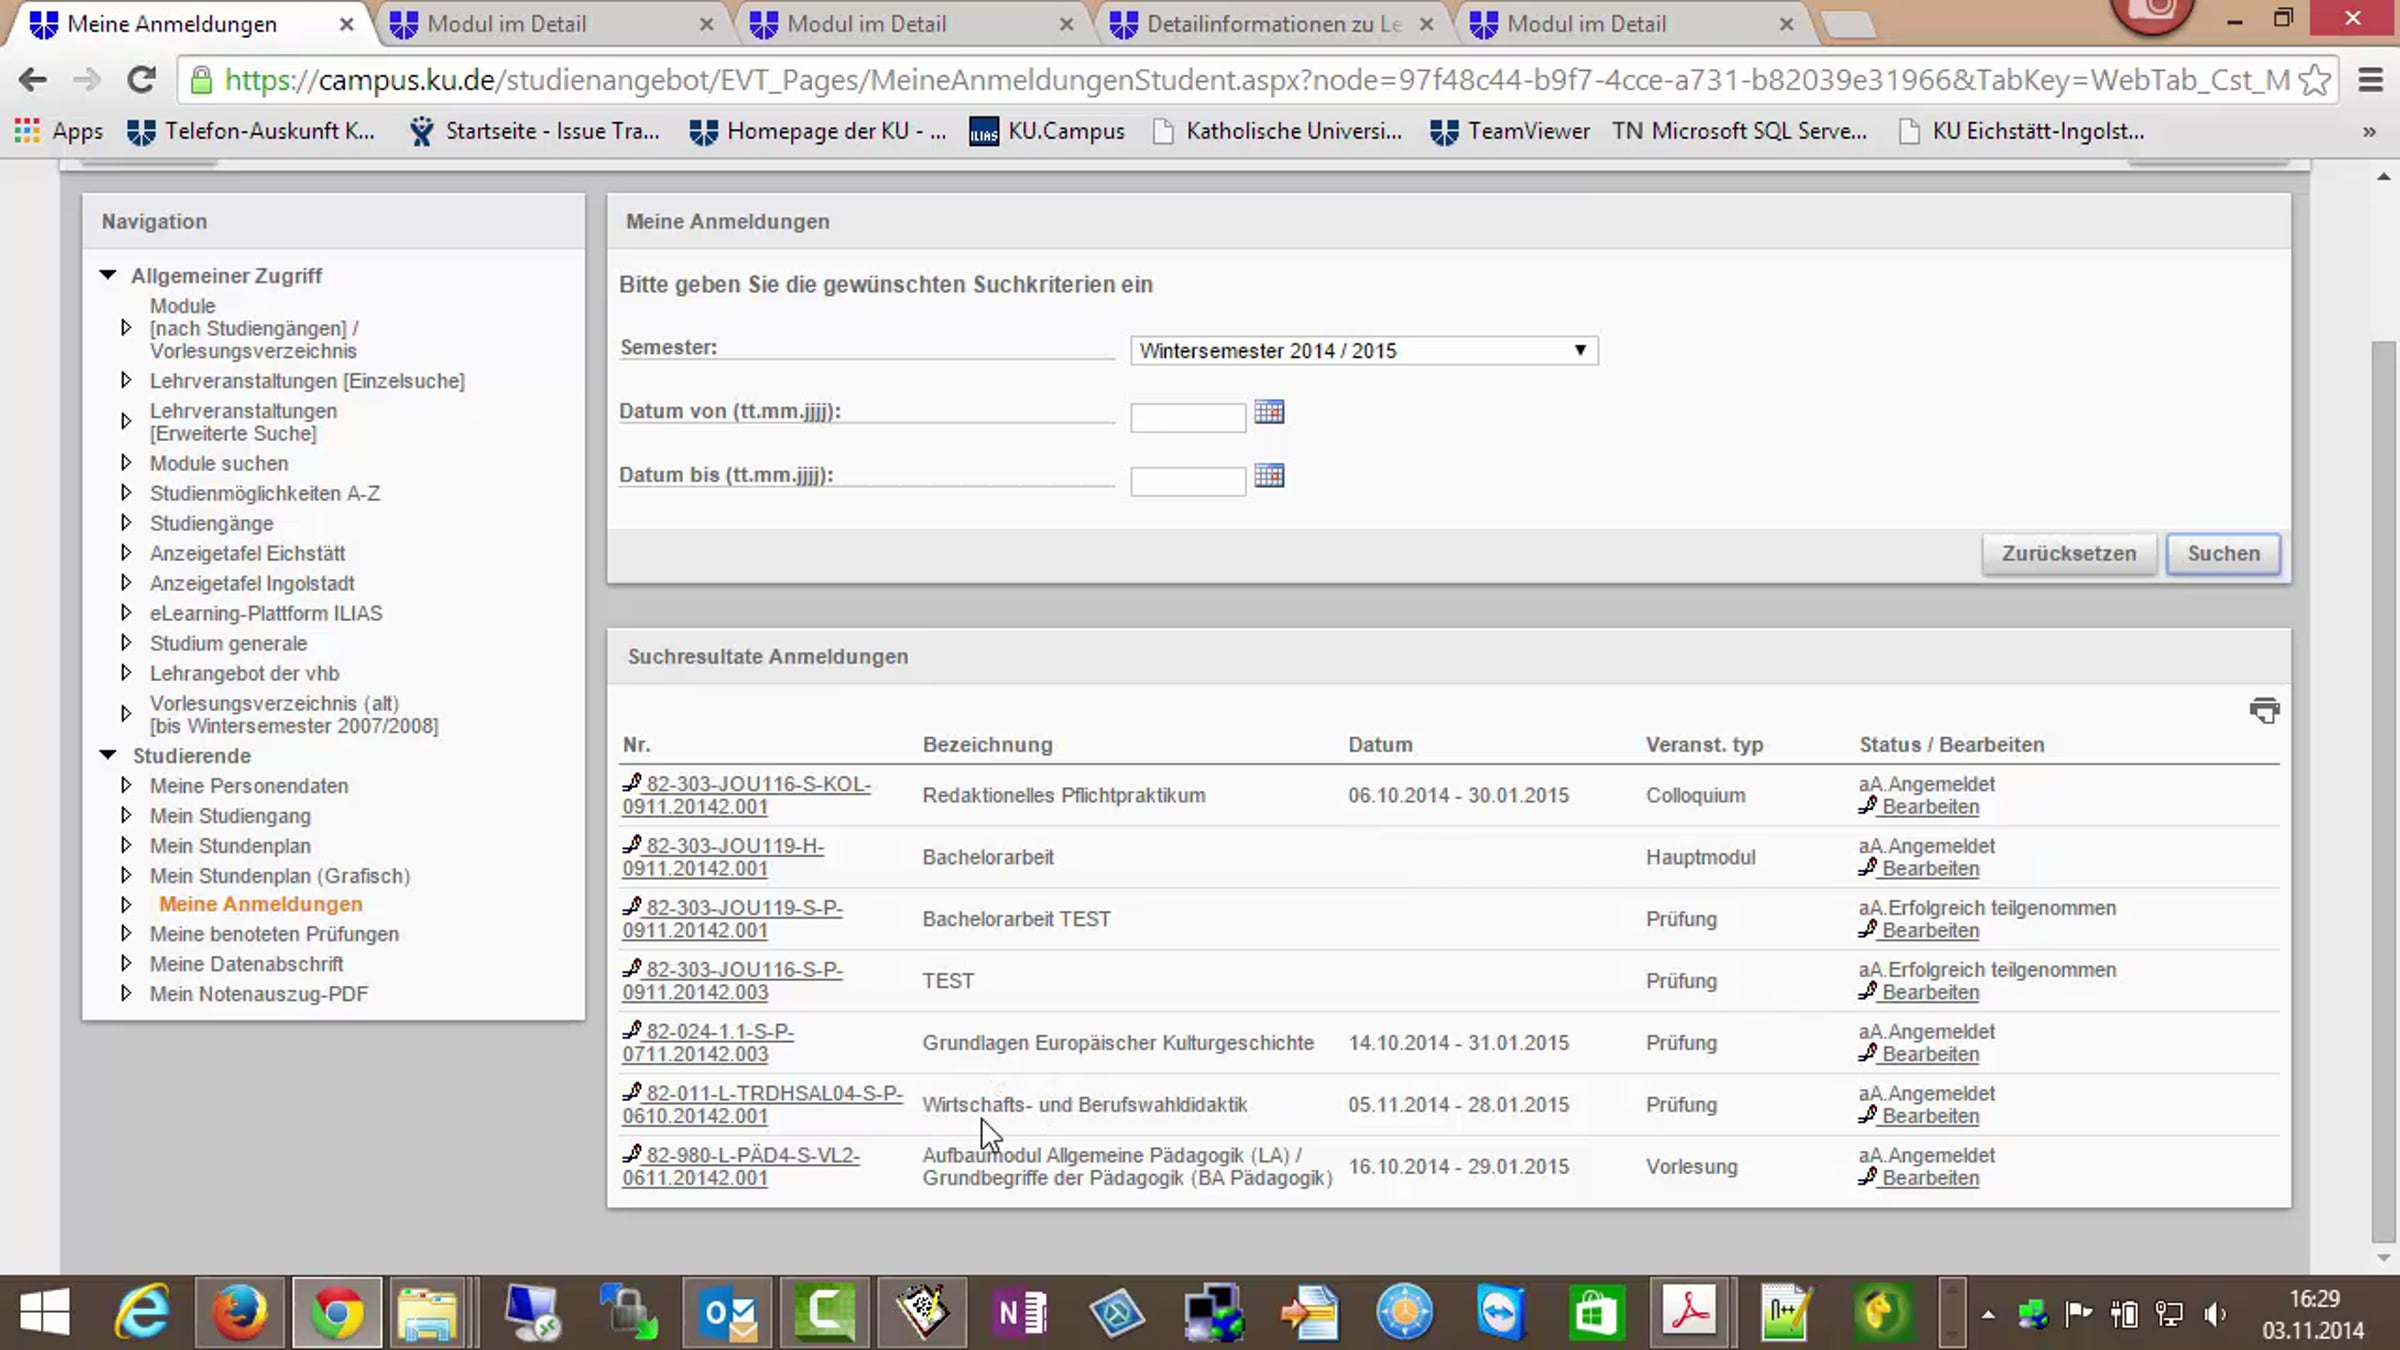
Task: Click the edit icon before 82-303-JOU116-S-KOL
Action: pos(632,783)
